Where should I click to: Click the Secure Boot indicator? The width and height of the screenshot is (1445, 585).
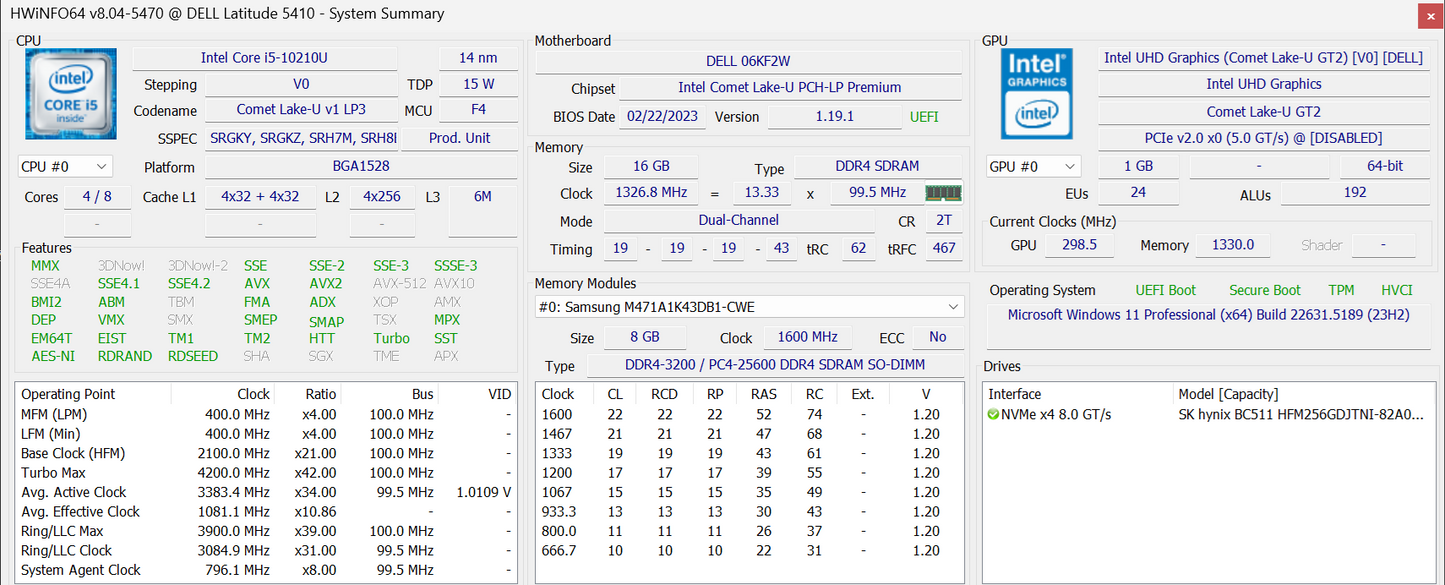coord(1265,290)
